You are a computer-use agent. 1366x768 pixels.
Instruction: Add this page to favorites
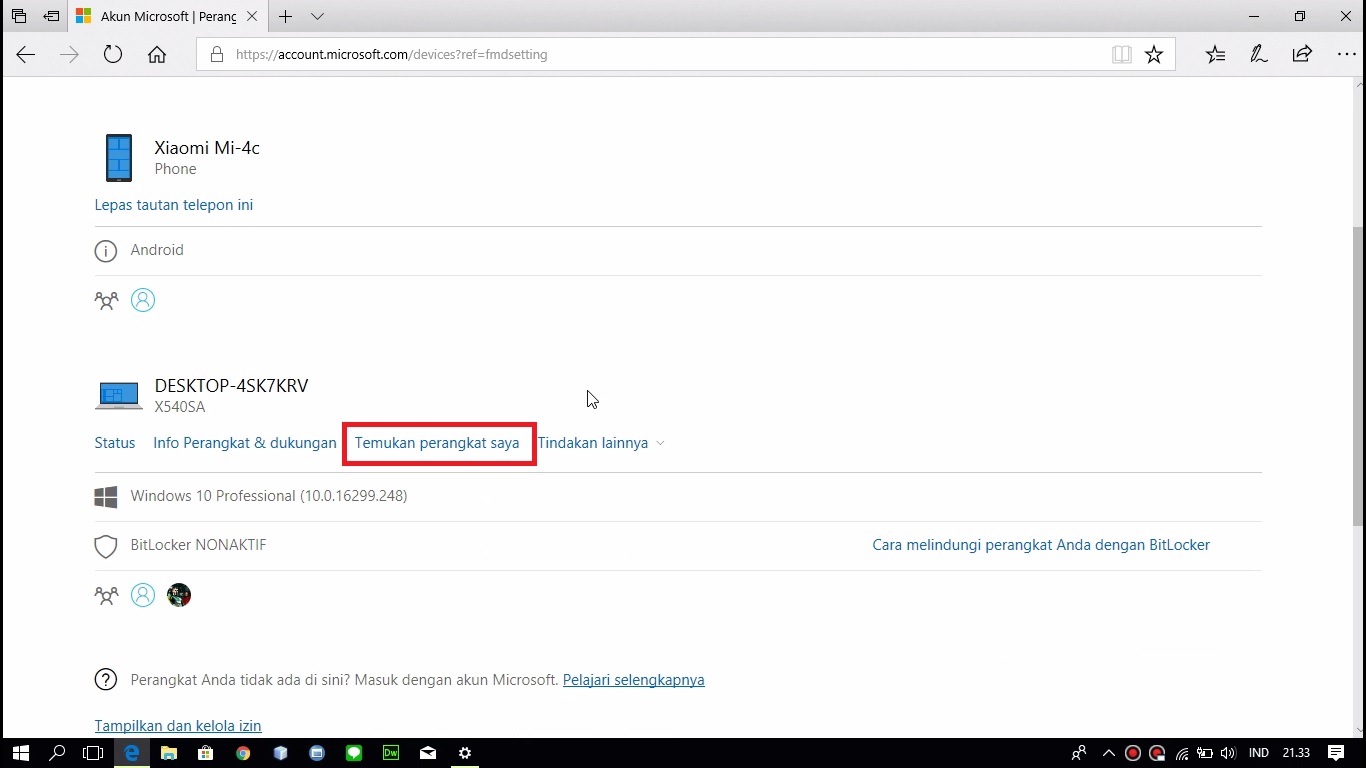click(x=1154, y=55)
